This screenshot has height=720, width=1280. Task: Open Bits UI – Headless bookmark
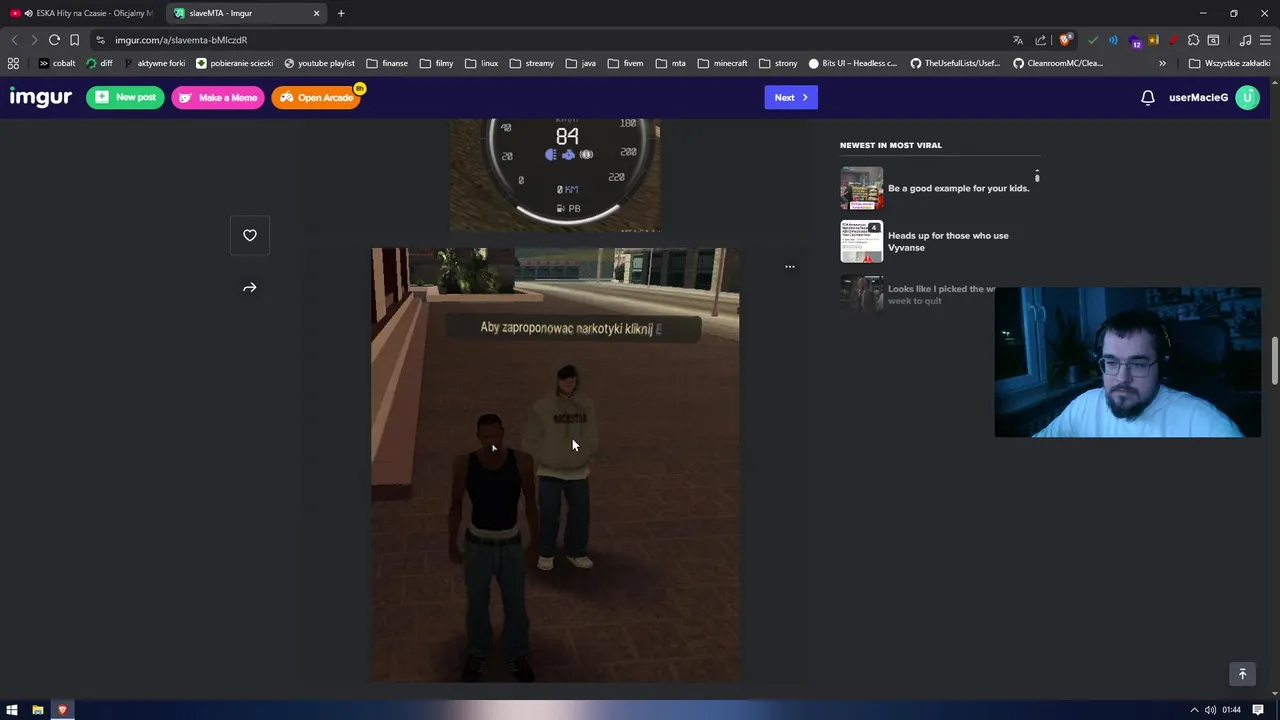click(x=852, y=63)
